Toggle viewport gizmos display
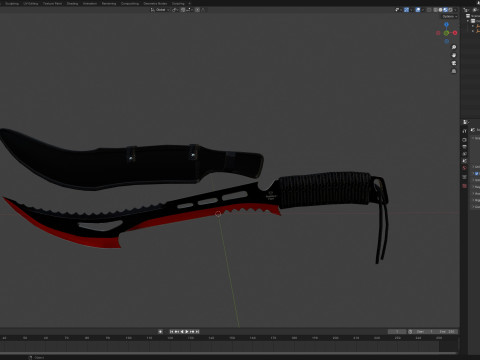480x360 pixels. [406, 10]
